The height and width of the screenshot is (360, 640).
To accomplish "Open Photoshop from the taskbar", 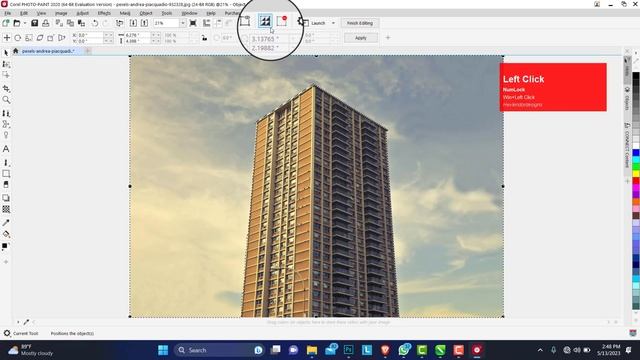I will [x=348, y=350].
